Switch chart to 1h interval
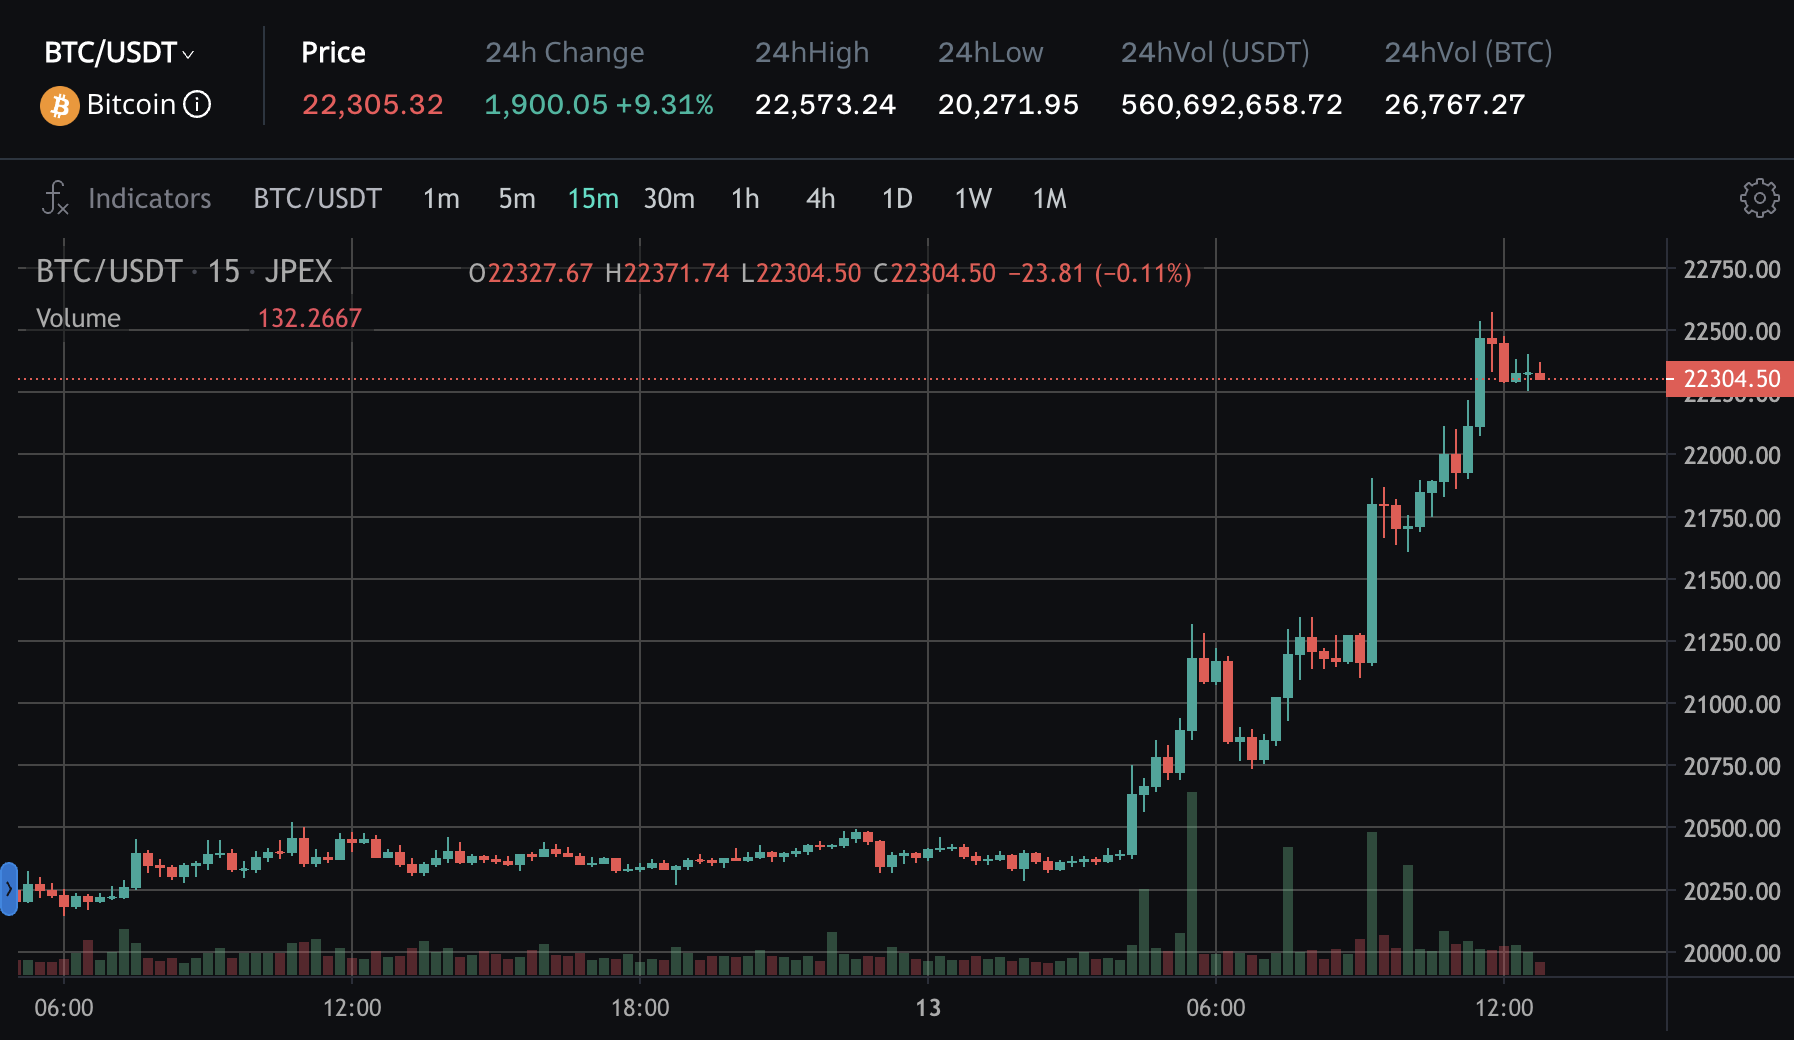This screenshot has height=1040, width=1794. coord(745,199)
